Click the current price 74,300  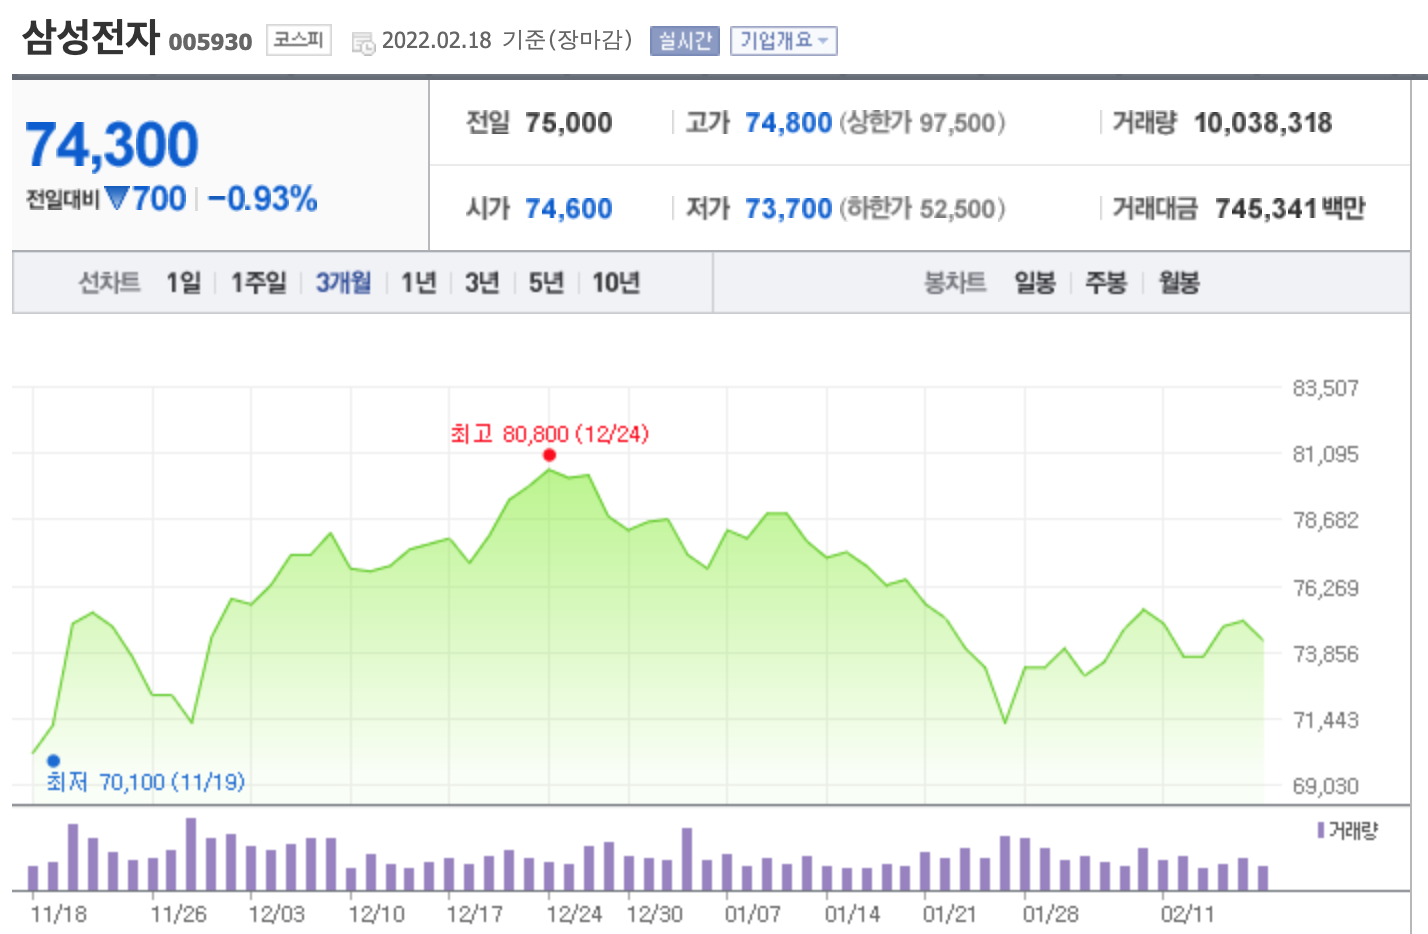pyautogui.click(x=112, y=144)
